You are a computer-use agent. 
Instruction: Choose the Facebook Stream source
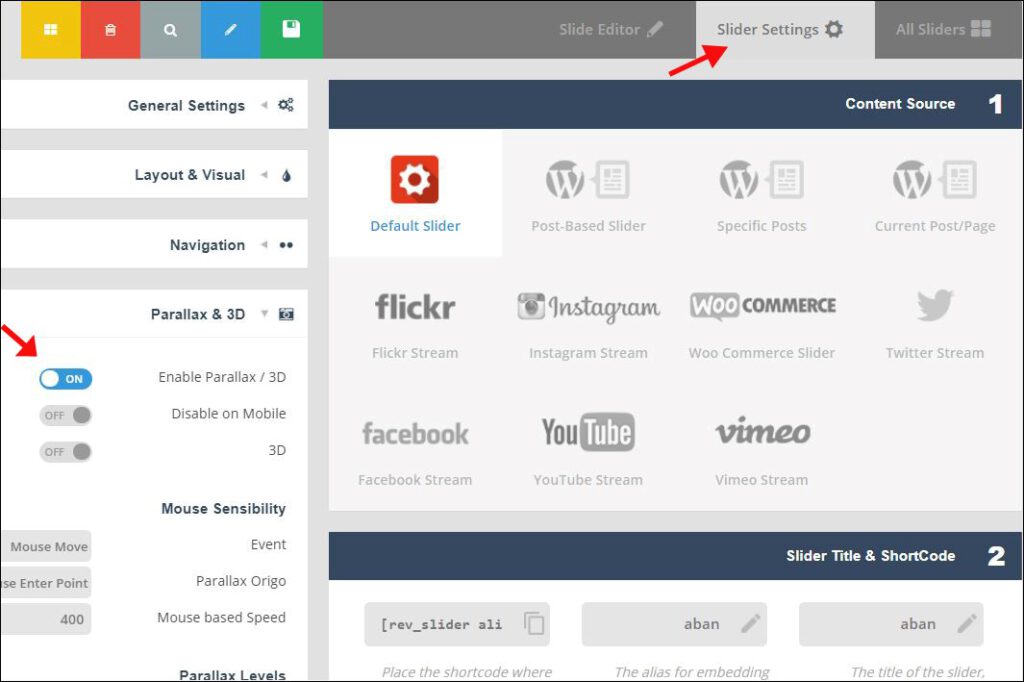(x=415, y=448)
